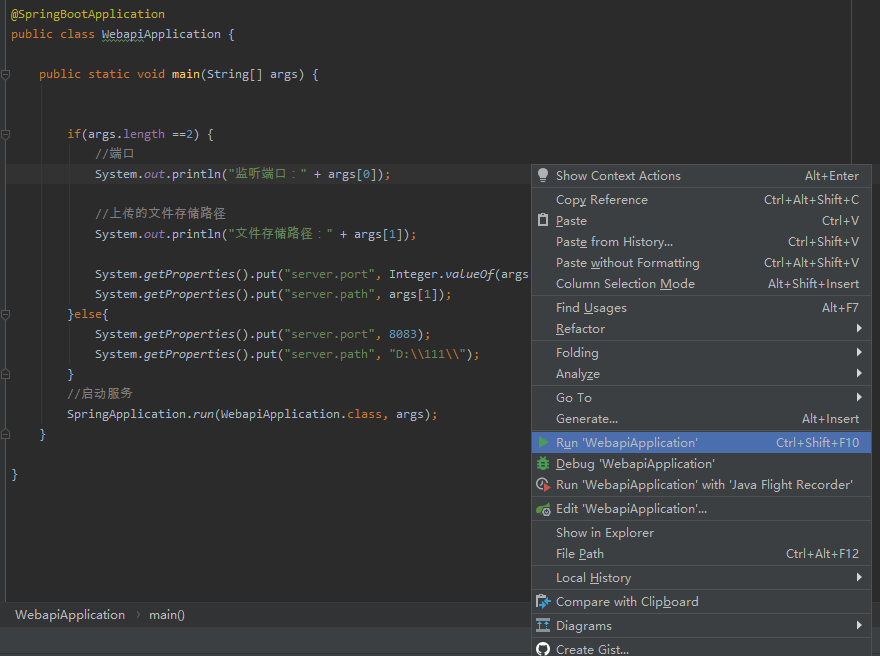Select Find Usages
880x656 pixels.
(701, 308)
